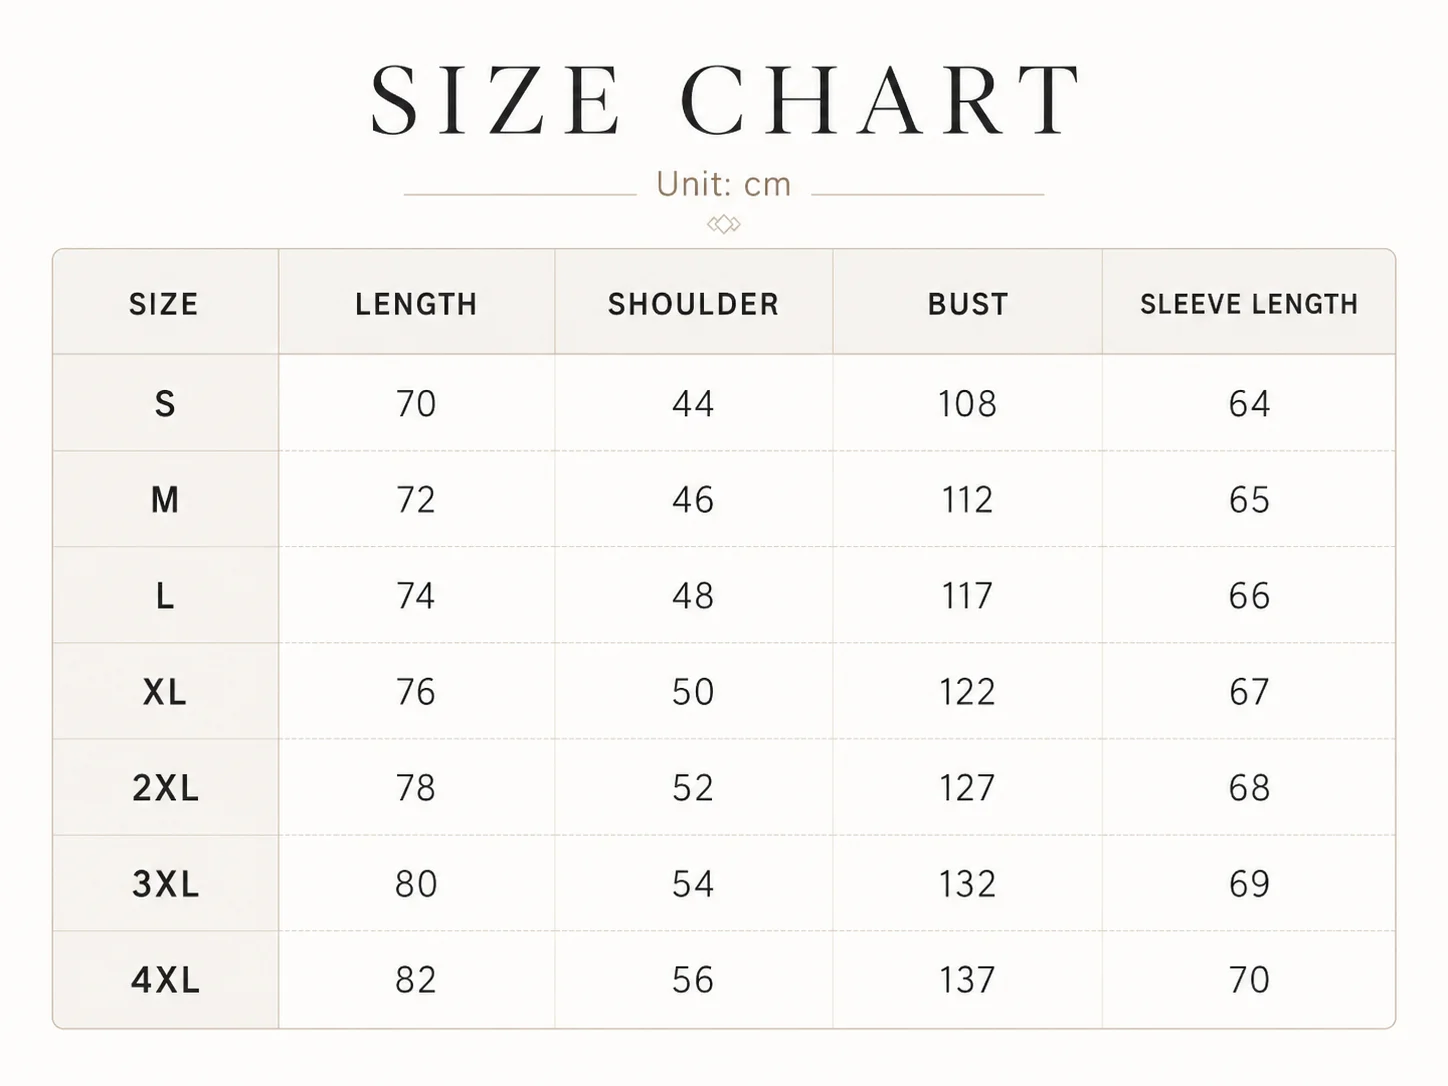Click the LENGTH column header
The width and height of the screenshot is (1448, 1086).
pos(416,304)
